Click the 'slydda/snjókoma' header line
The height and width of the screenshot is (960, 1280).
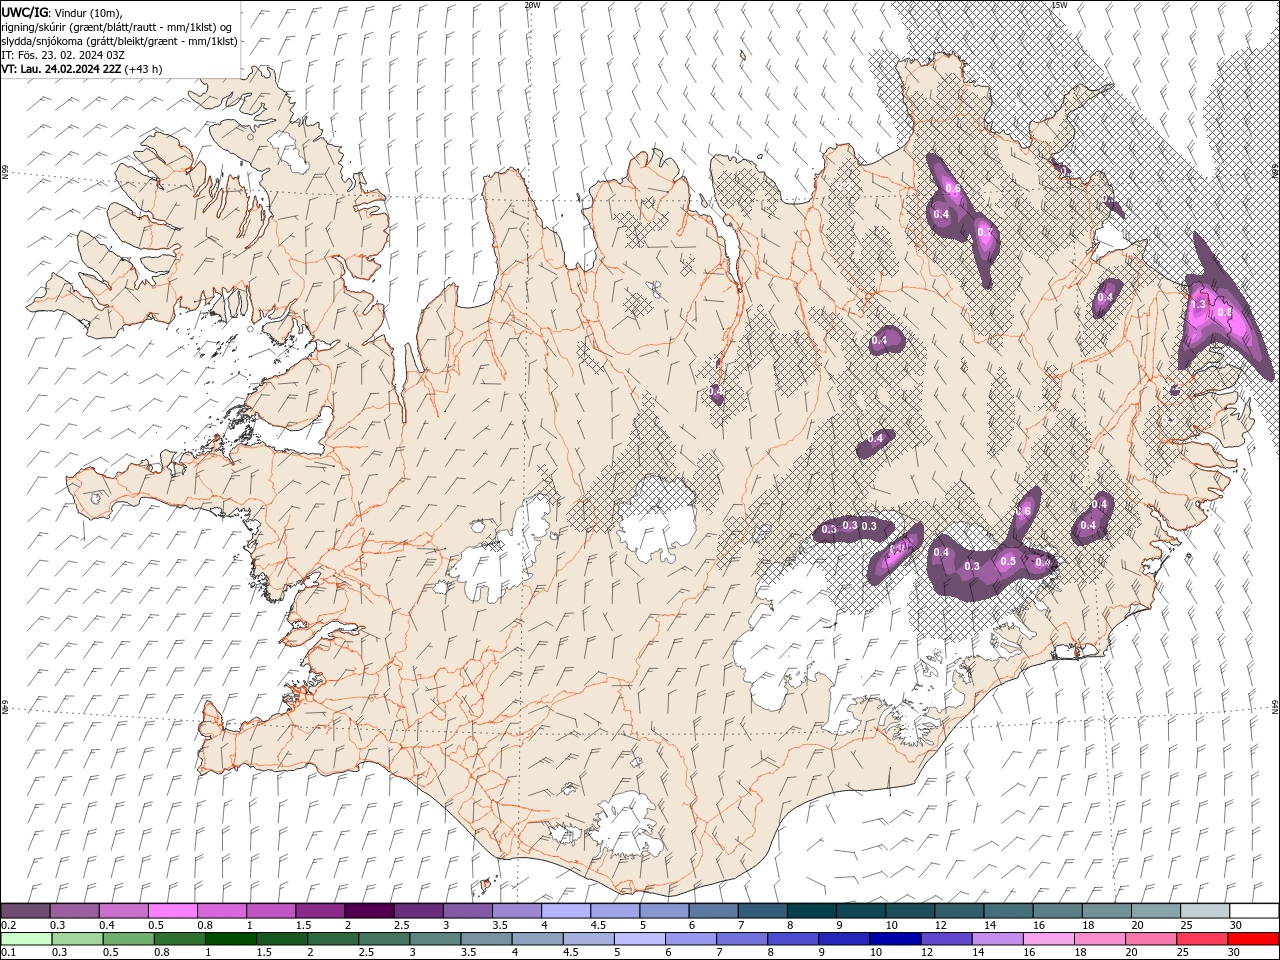click(x=43, y=41)
